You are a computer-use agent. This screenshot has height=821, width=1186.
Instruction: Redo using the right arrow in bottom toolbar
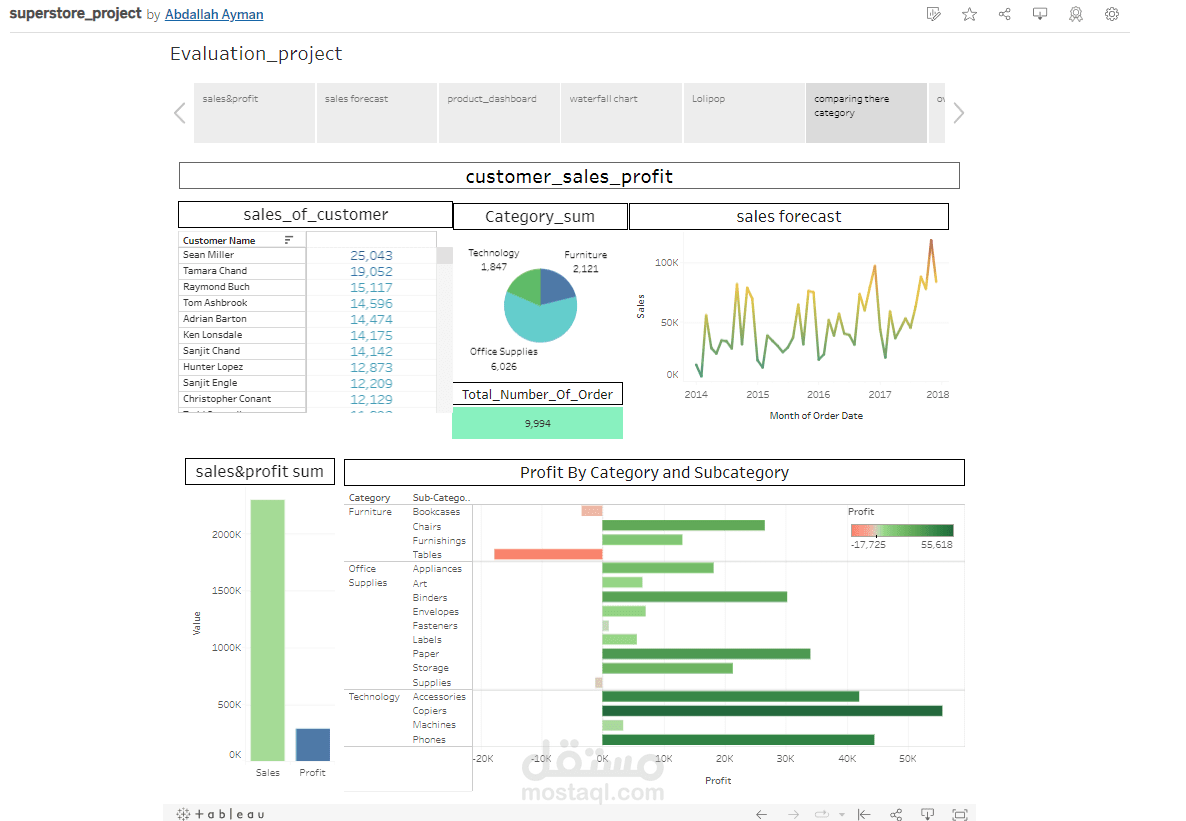click(x=793, y=814)
